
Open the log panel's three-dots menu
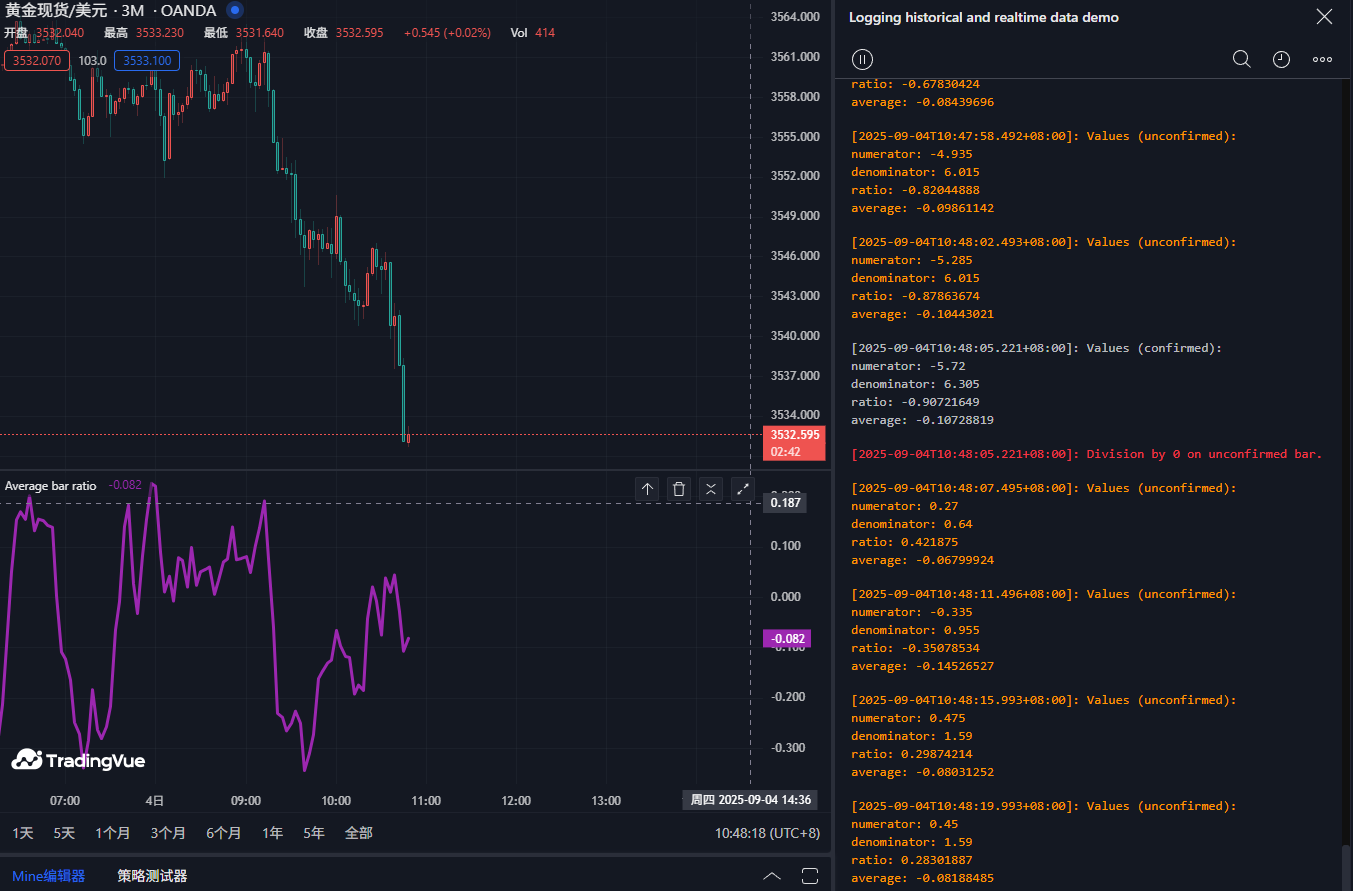click(x=1322, y=59)
